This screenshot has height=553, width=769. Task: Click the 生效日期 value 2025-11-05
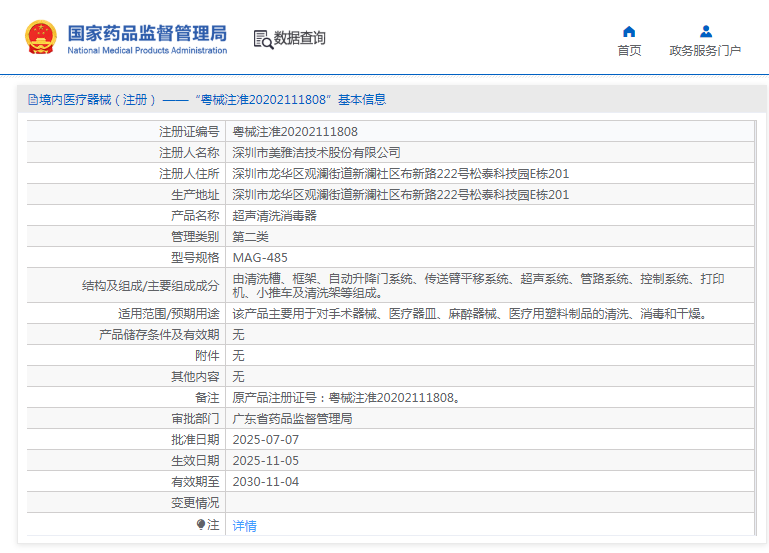(266, 461)
